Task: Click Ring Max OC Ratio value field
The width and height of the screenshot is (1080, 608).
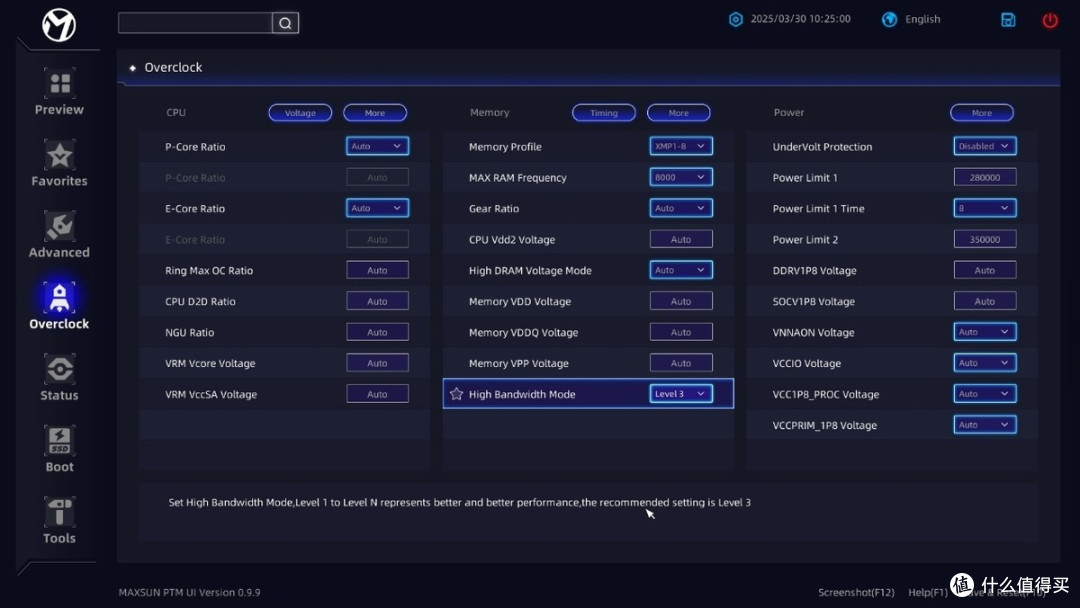Action: (377, 270)
